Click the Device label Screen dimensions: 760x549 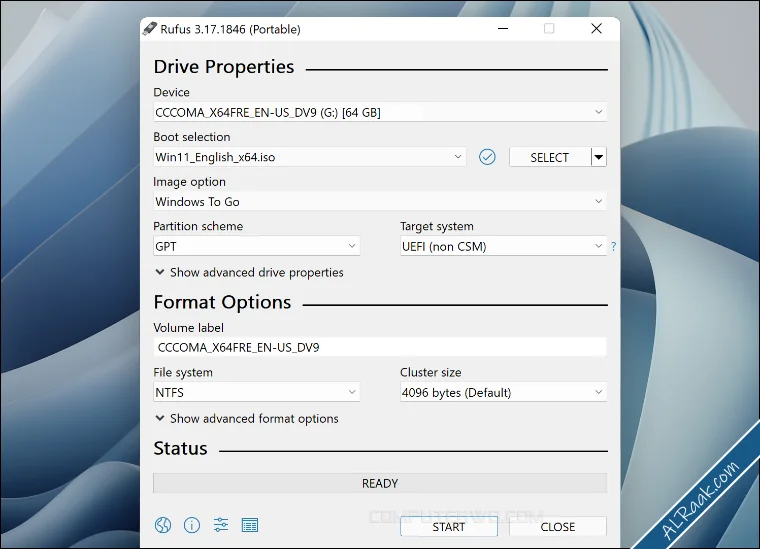pos(172,92)
